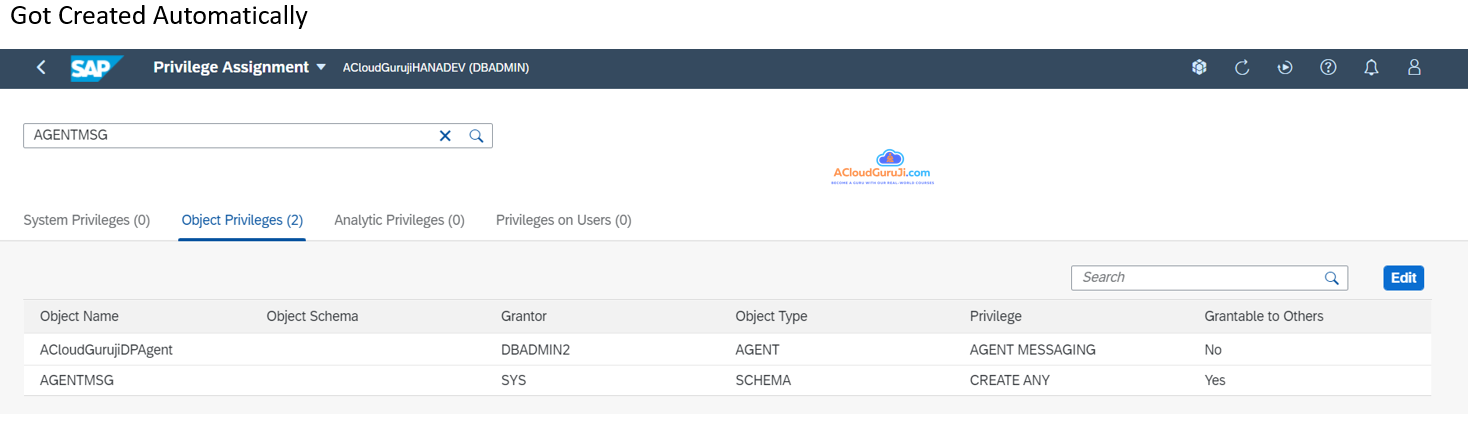
Task: Go to Privileges on Users tab
Action: click(x=563, y=220)
